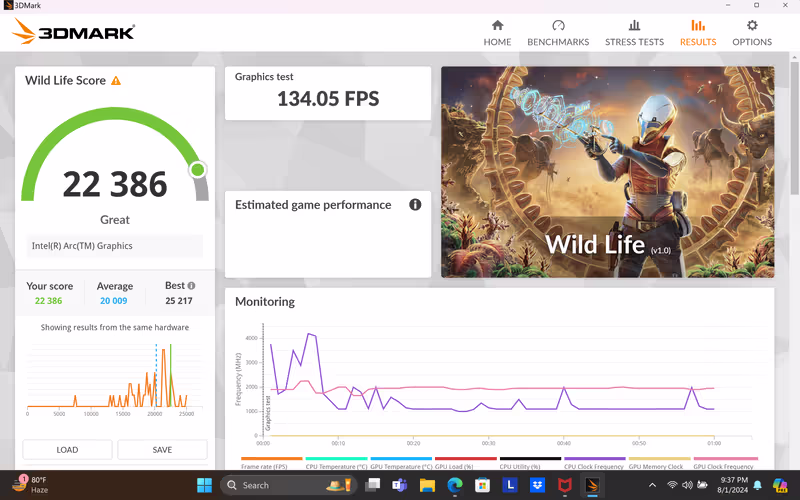Viewport: 800px width, 500px height.
Task: Switch to the BENCHMARKS tab
Action: (558, 33)
